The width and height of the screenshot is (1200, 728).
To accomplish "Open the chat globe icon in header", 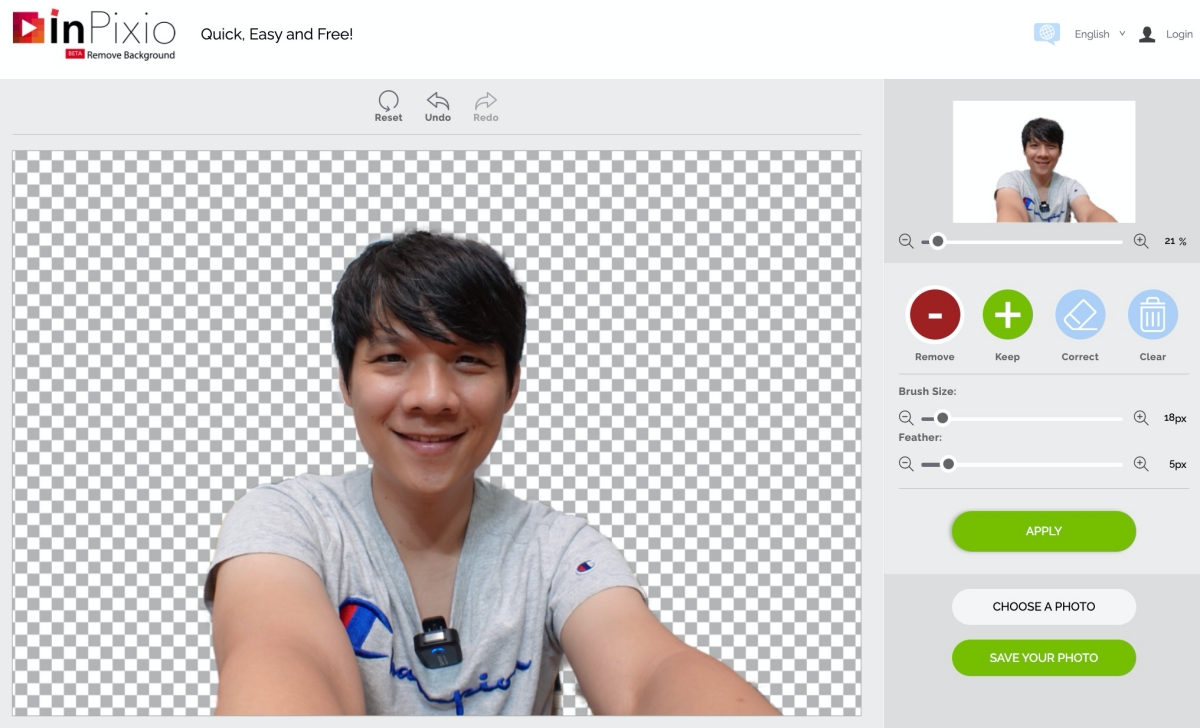I will point(1046,34).
